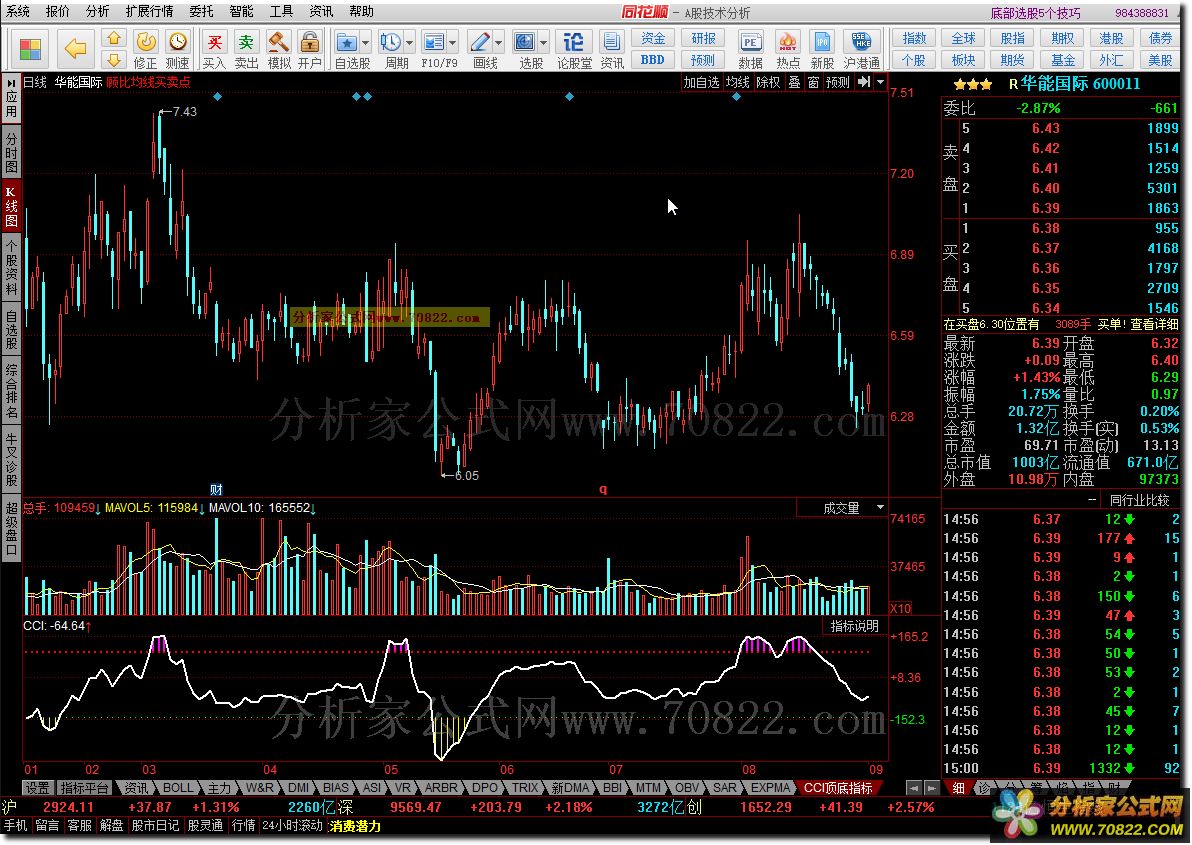Screen dimensions: 1192x845
Task: Click the up arrow page icon
Action: [x=113, y=38]
